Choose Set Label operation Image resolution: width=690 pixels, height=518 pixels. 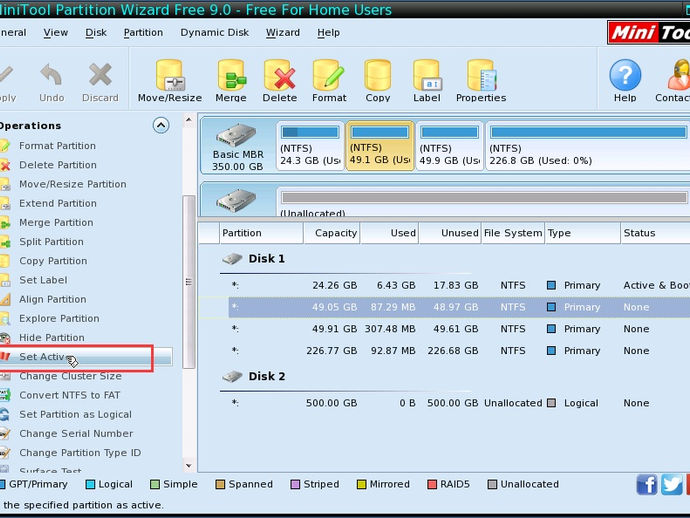pos(43,280)
